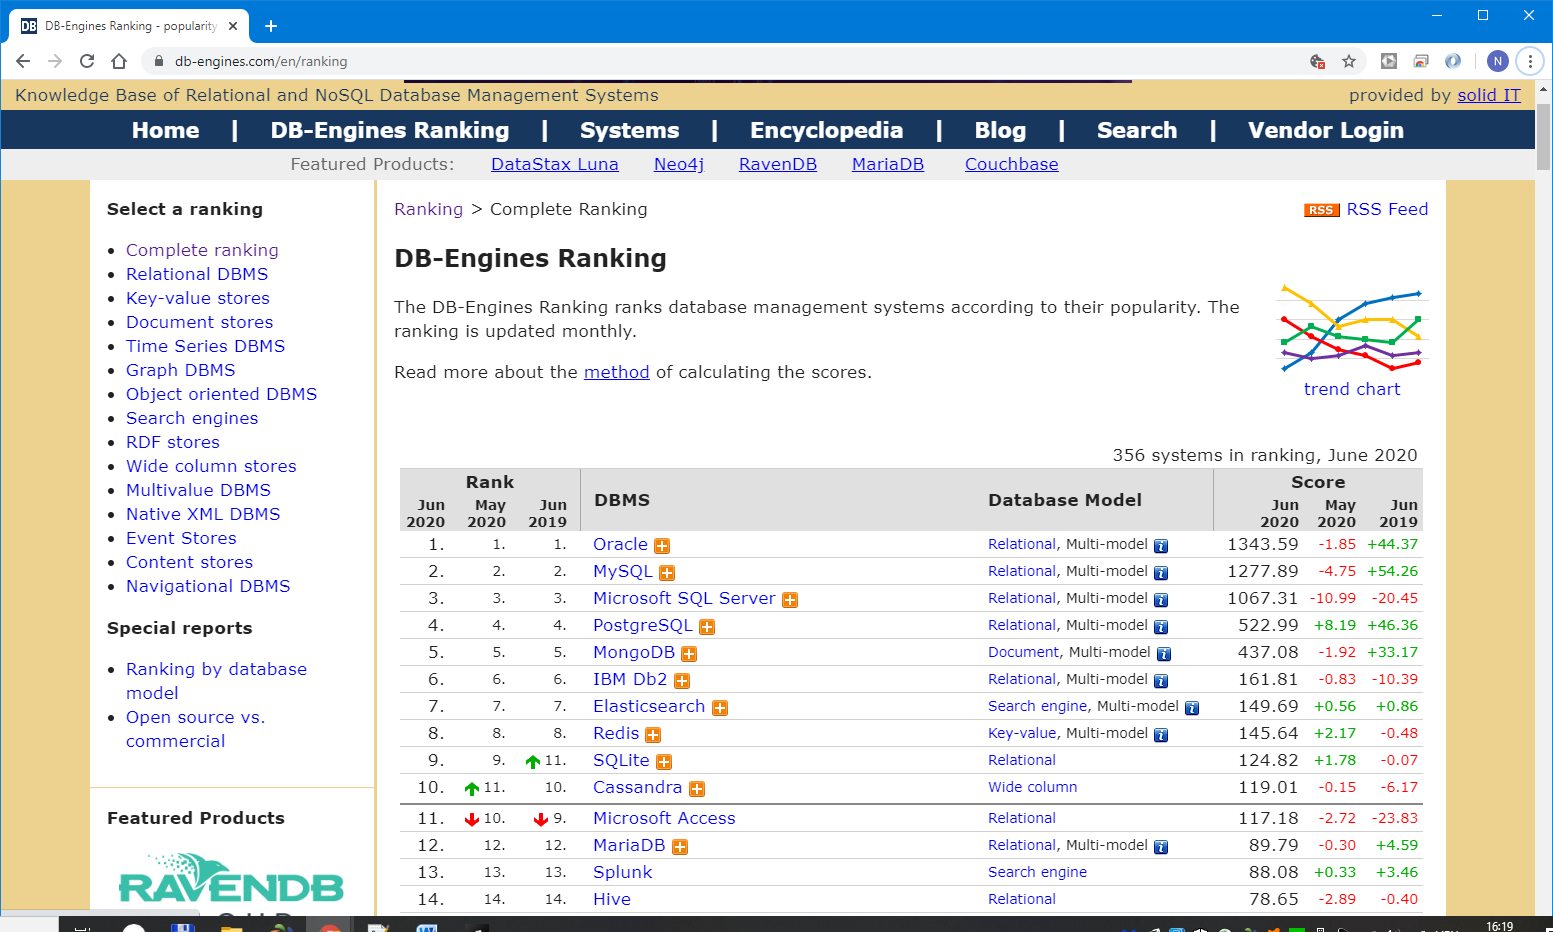
Task: Open the Encyclopedia menu item
Action: (x=827, y=130)
